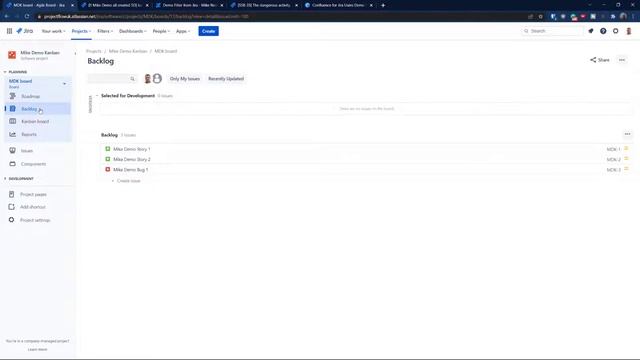Click the Bug 1 issue type icon

108,169
